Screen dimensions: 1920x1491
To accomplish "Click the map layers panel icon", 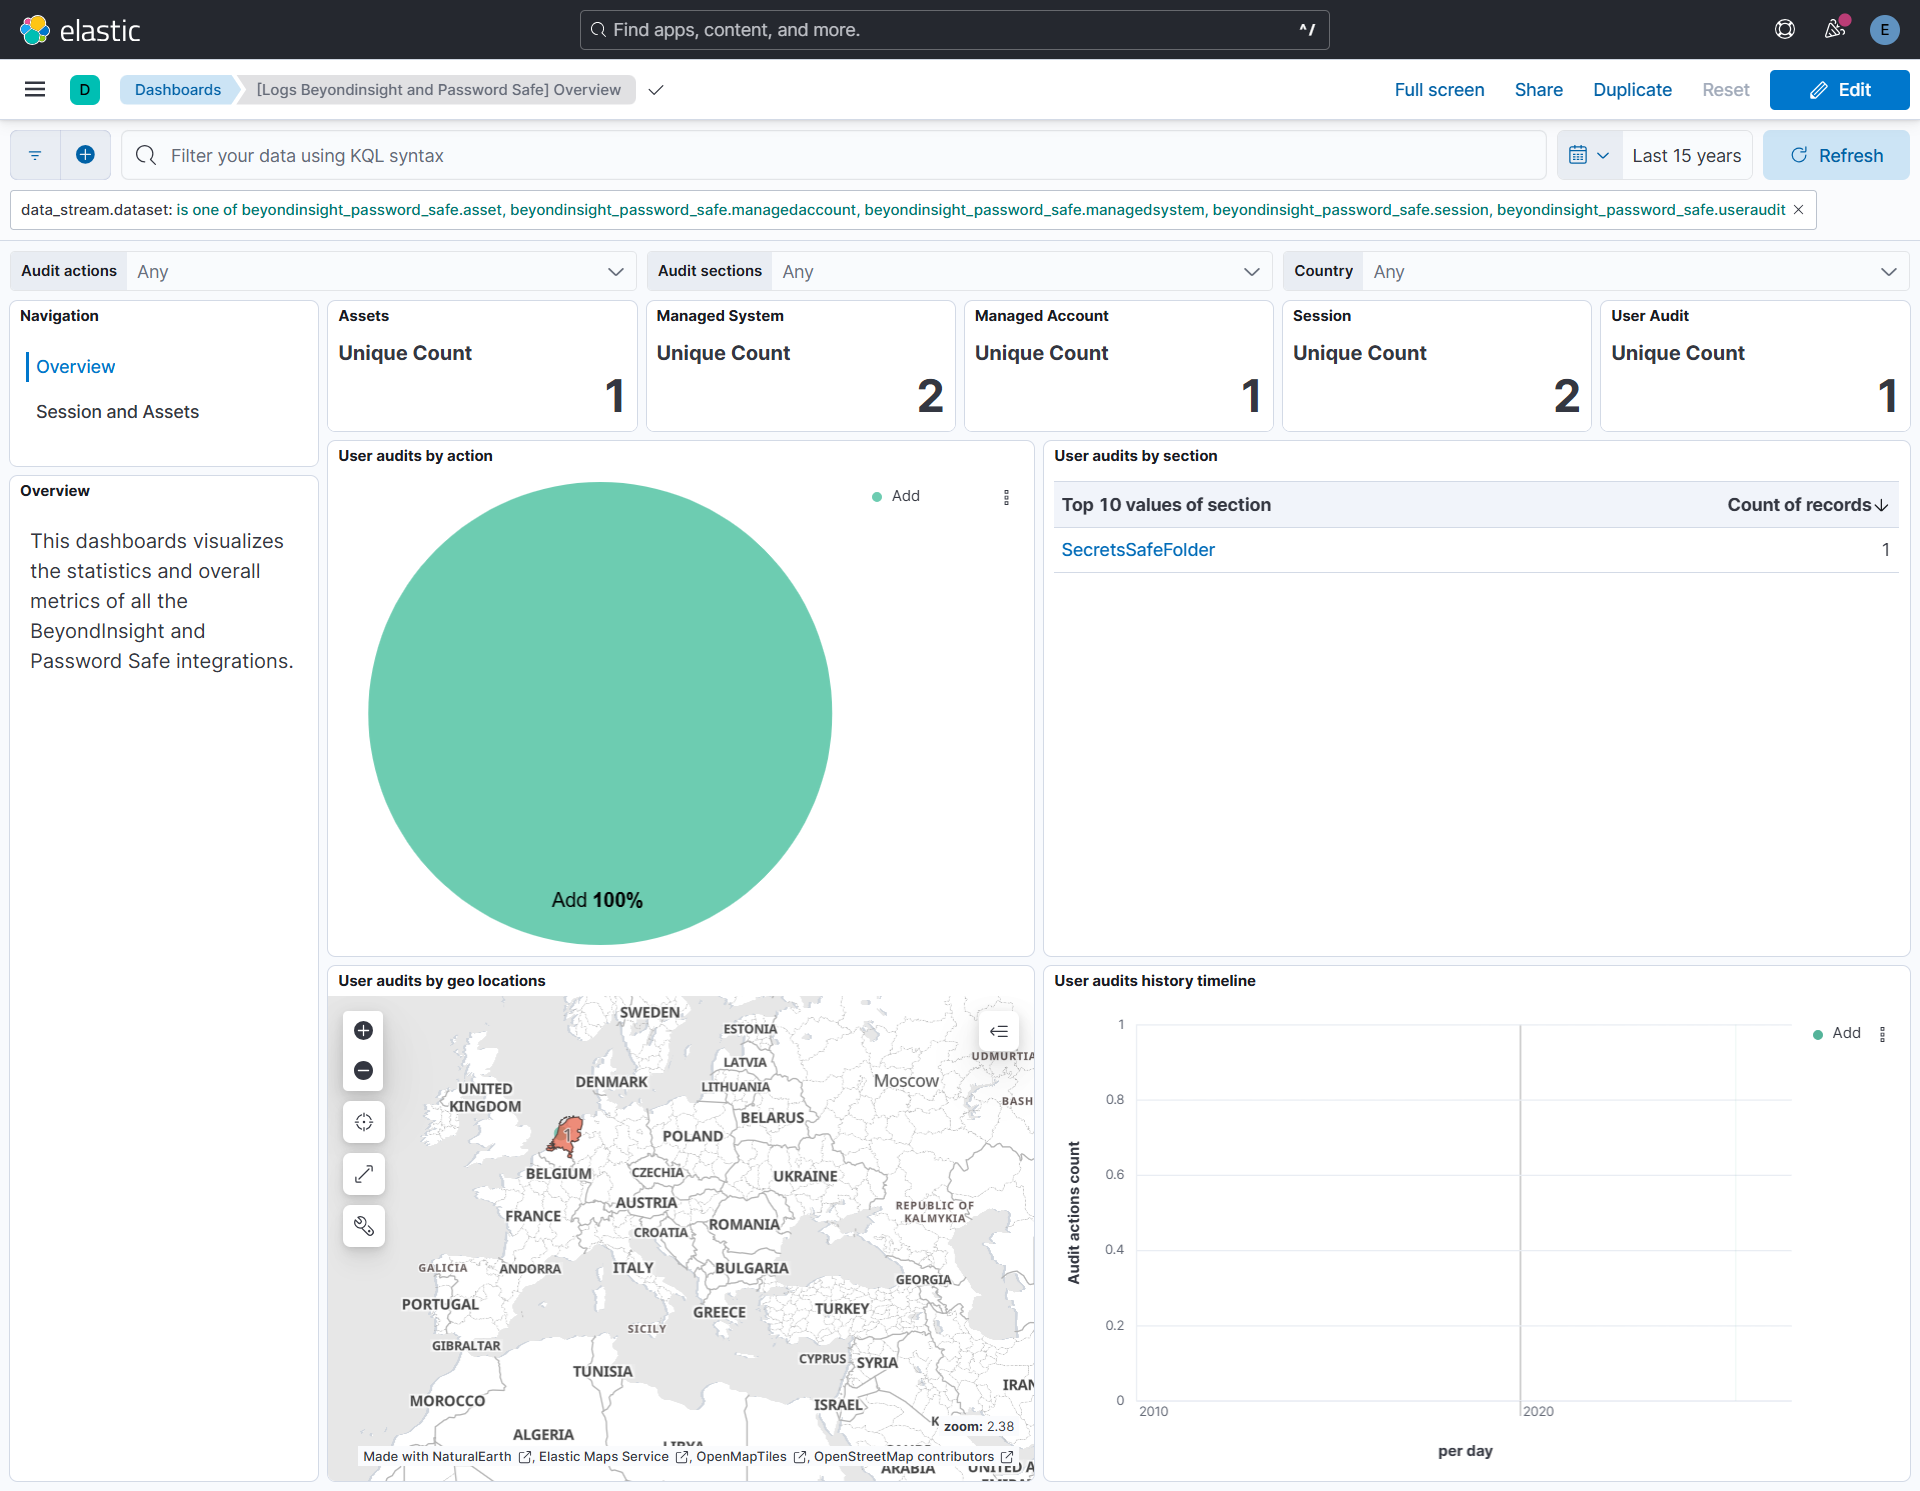I will click(x=998, y=1031).
